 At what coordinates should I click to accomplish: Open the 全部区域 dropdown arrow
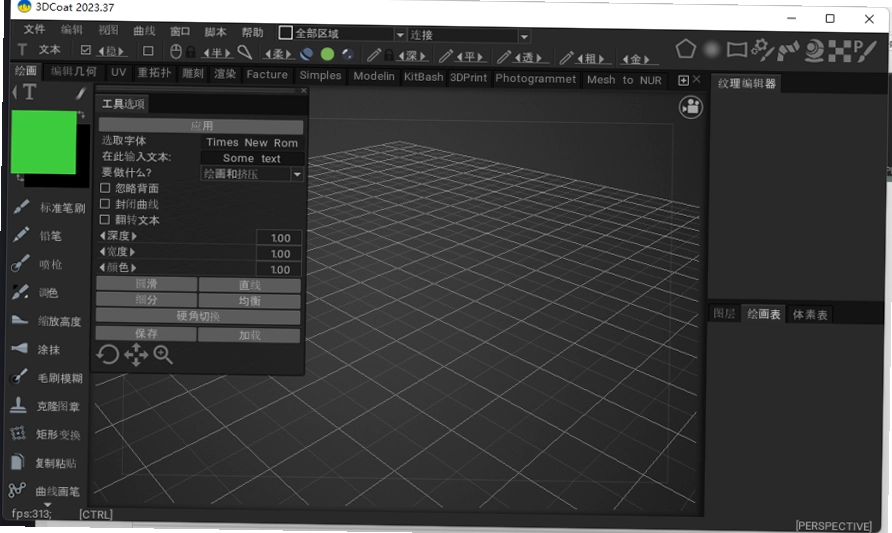click(x=400, y=35)
